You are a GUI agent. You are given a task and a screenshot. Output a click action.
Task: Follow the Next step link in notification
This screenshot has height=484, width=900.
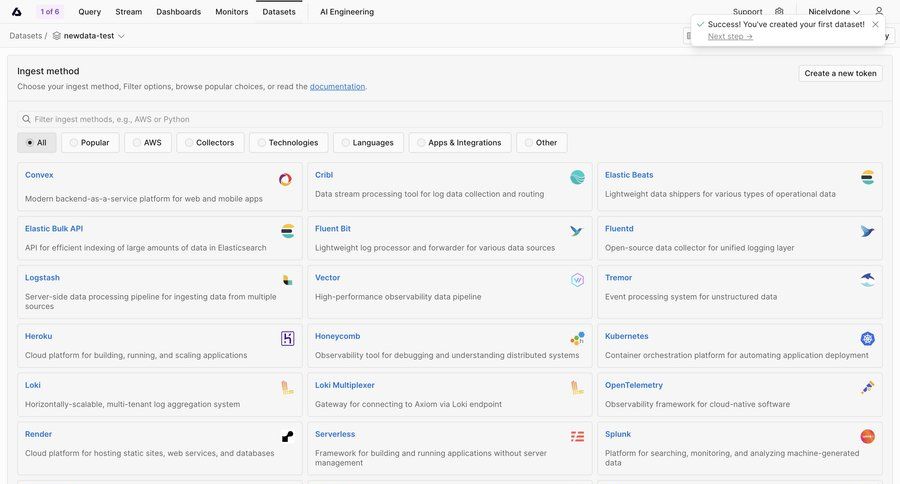coord(730,36)
